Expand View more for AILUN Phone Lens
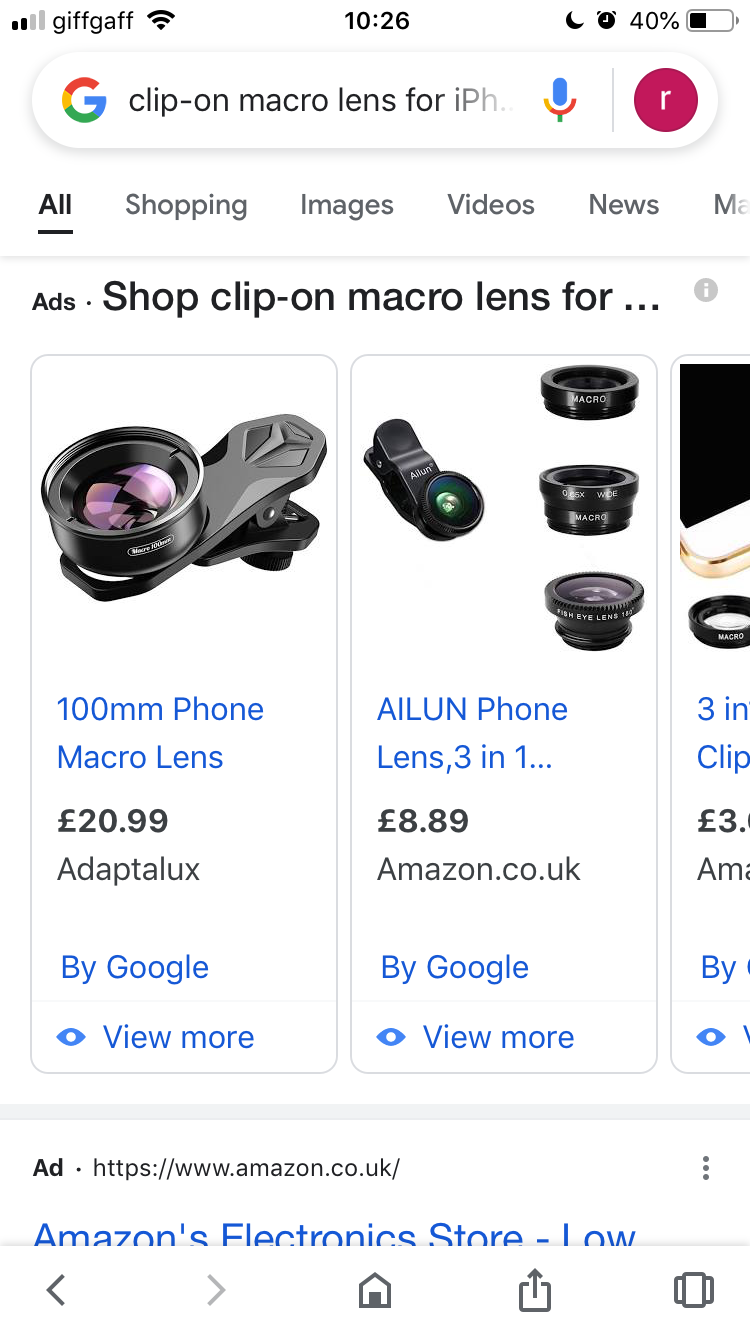750x1334 pixels. 498,1037
